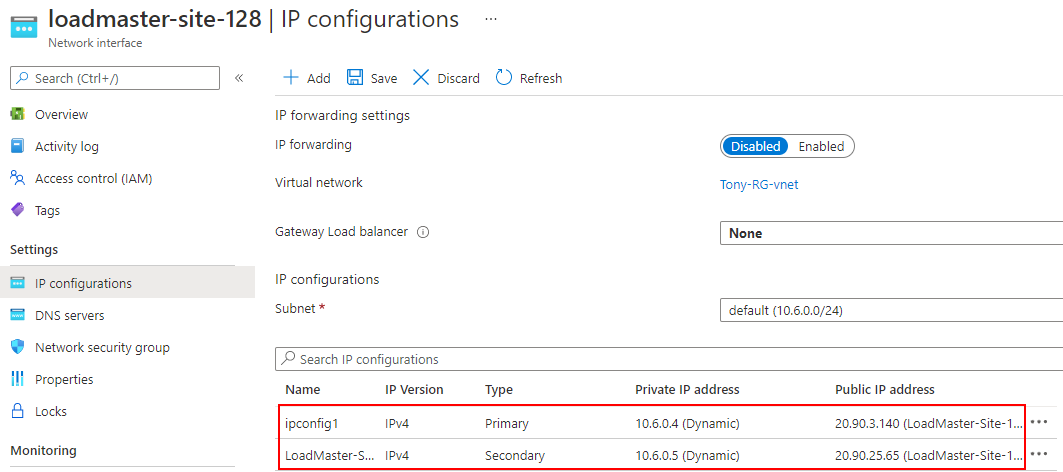Viewport: 1063px width, 472px height.
Task: Open the Tony-RG-vnet virtual network link
Action: (759, 184)
